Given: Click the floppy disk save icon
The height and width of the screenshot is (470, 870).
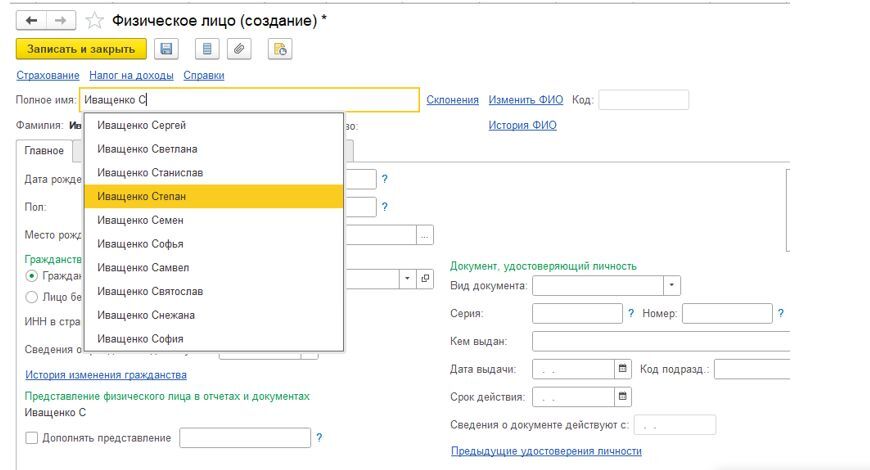Looking at the screenshot, I should click(x=167, y=48).
